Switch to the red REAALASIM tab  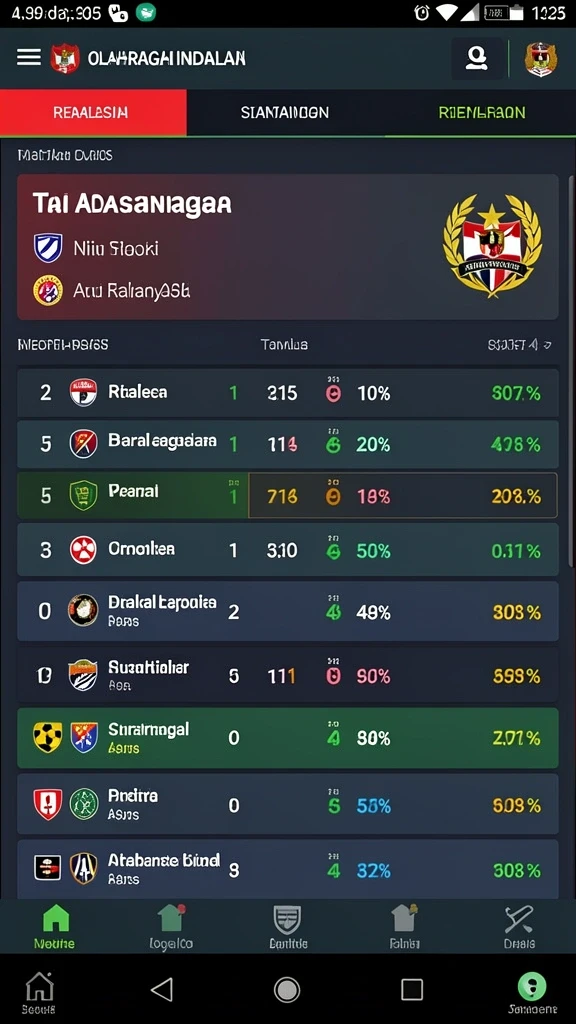click(93, 112)
